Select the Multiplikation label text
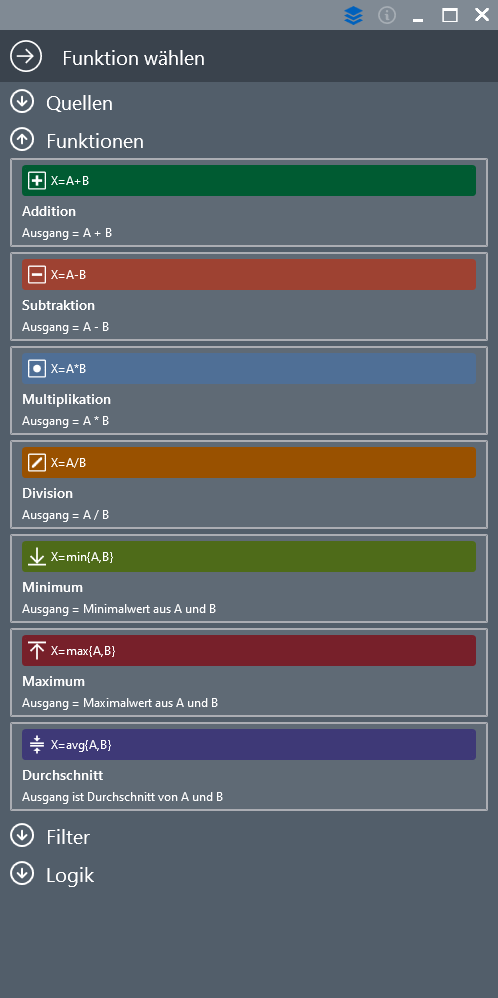 (x=66, y=400)
